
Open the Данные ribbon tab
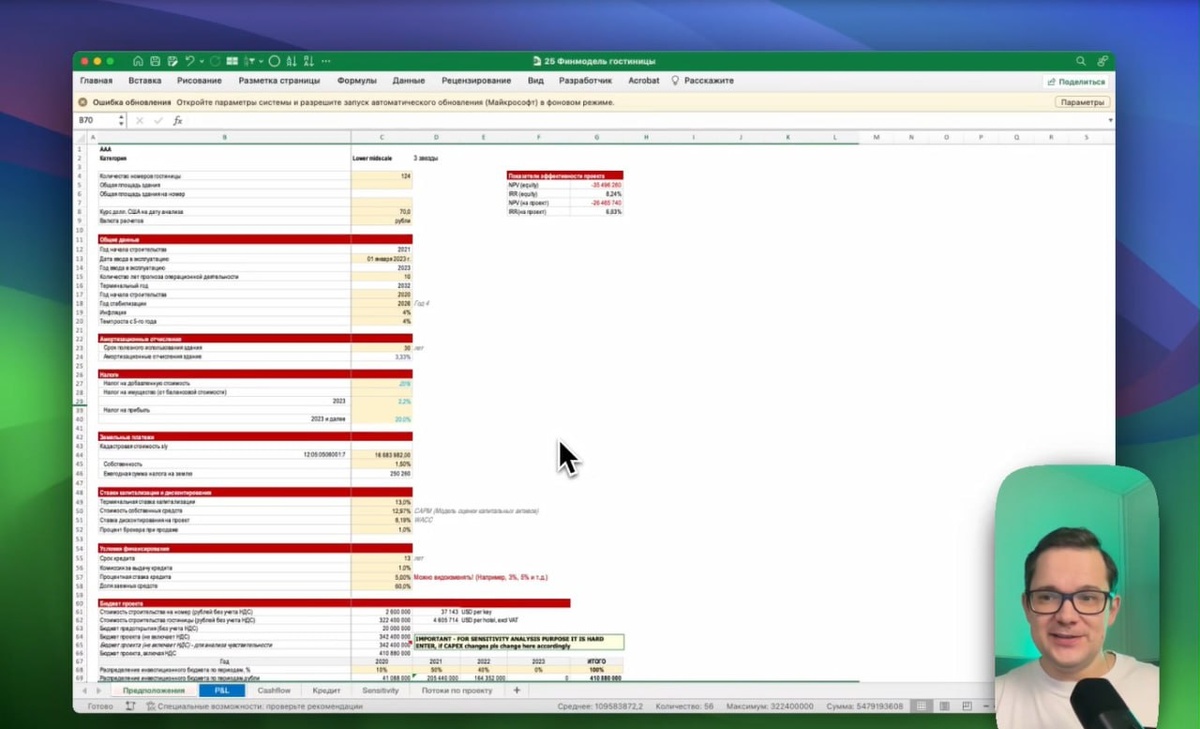coord(409,80)
